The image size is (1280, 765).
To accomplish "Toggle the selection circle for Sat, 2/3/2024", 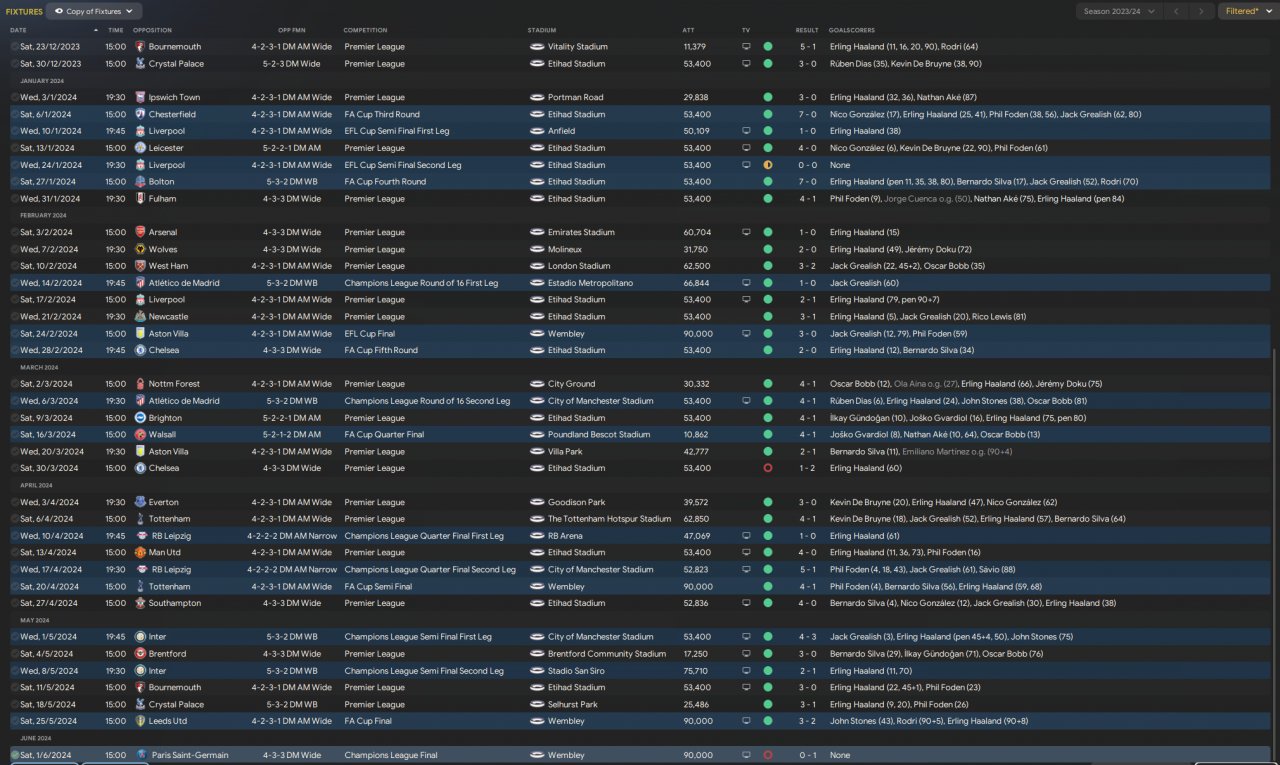I will [x=15, y=384].
